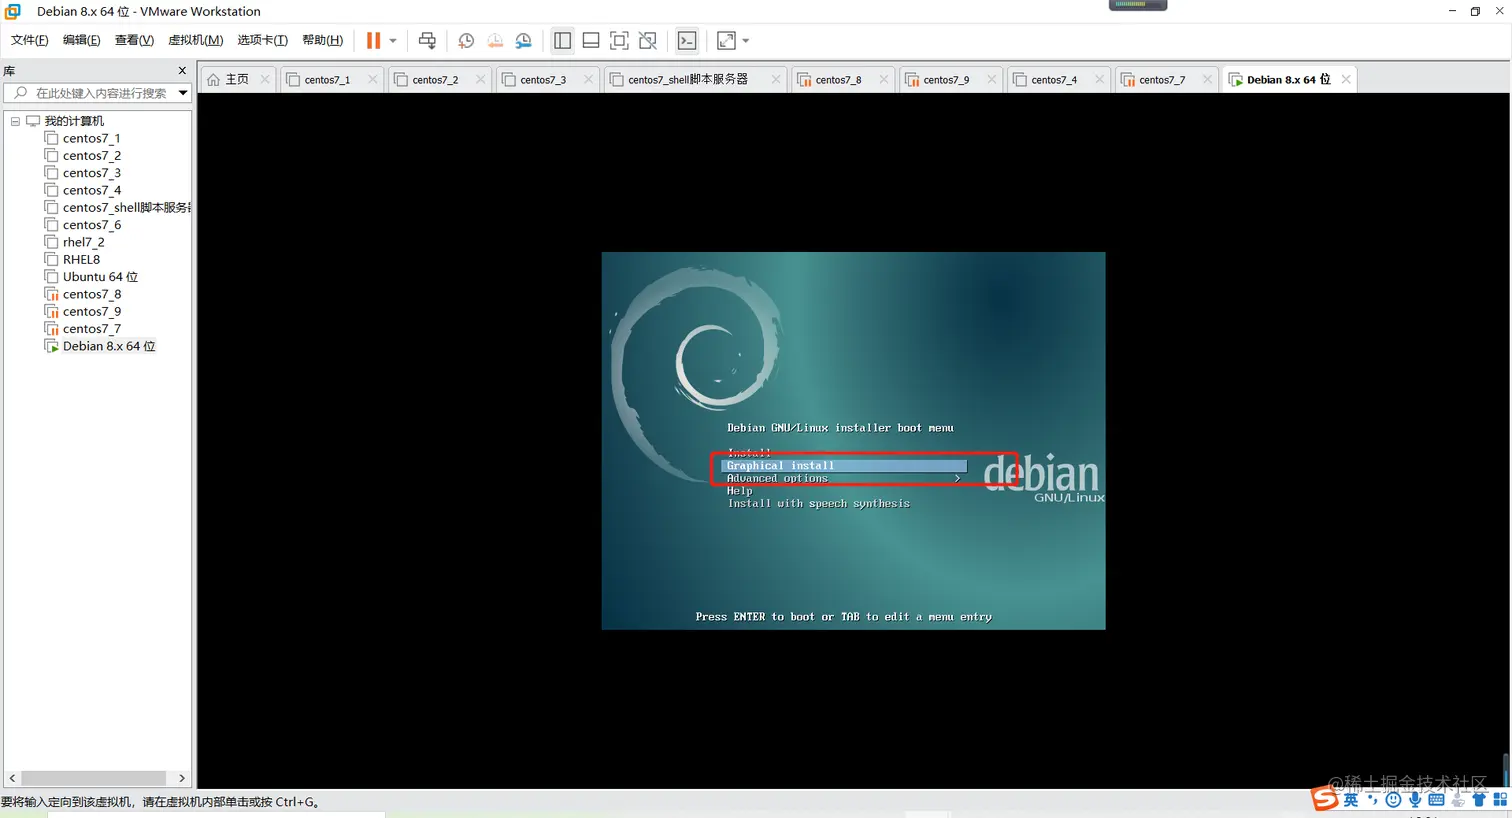Close the Debian 8.x 64 位 tab

pos(1346,79)
